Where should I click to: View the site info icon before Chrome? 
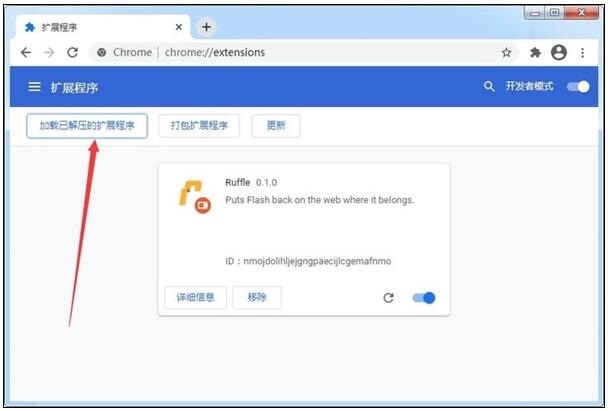(x=102, y=52)
